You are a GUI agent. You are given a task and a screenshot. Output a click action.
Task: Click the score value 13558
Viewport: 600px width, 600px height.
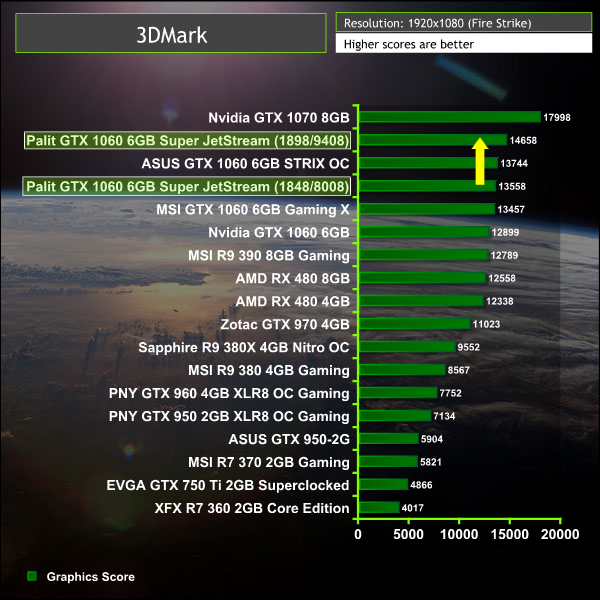pyautogui.click(x=512, y=186)
